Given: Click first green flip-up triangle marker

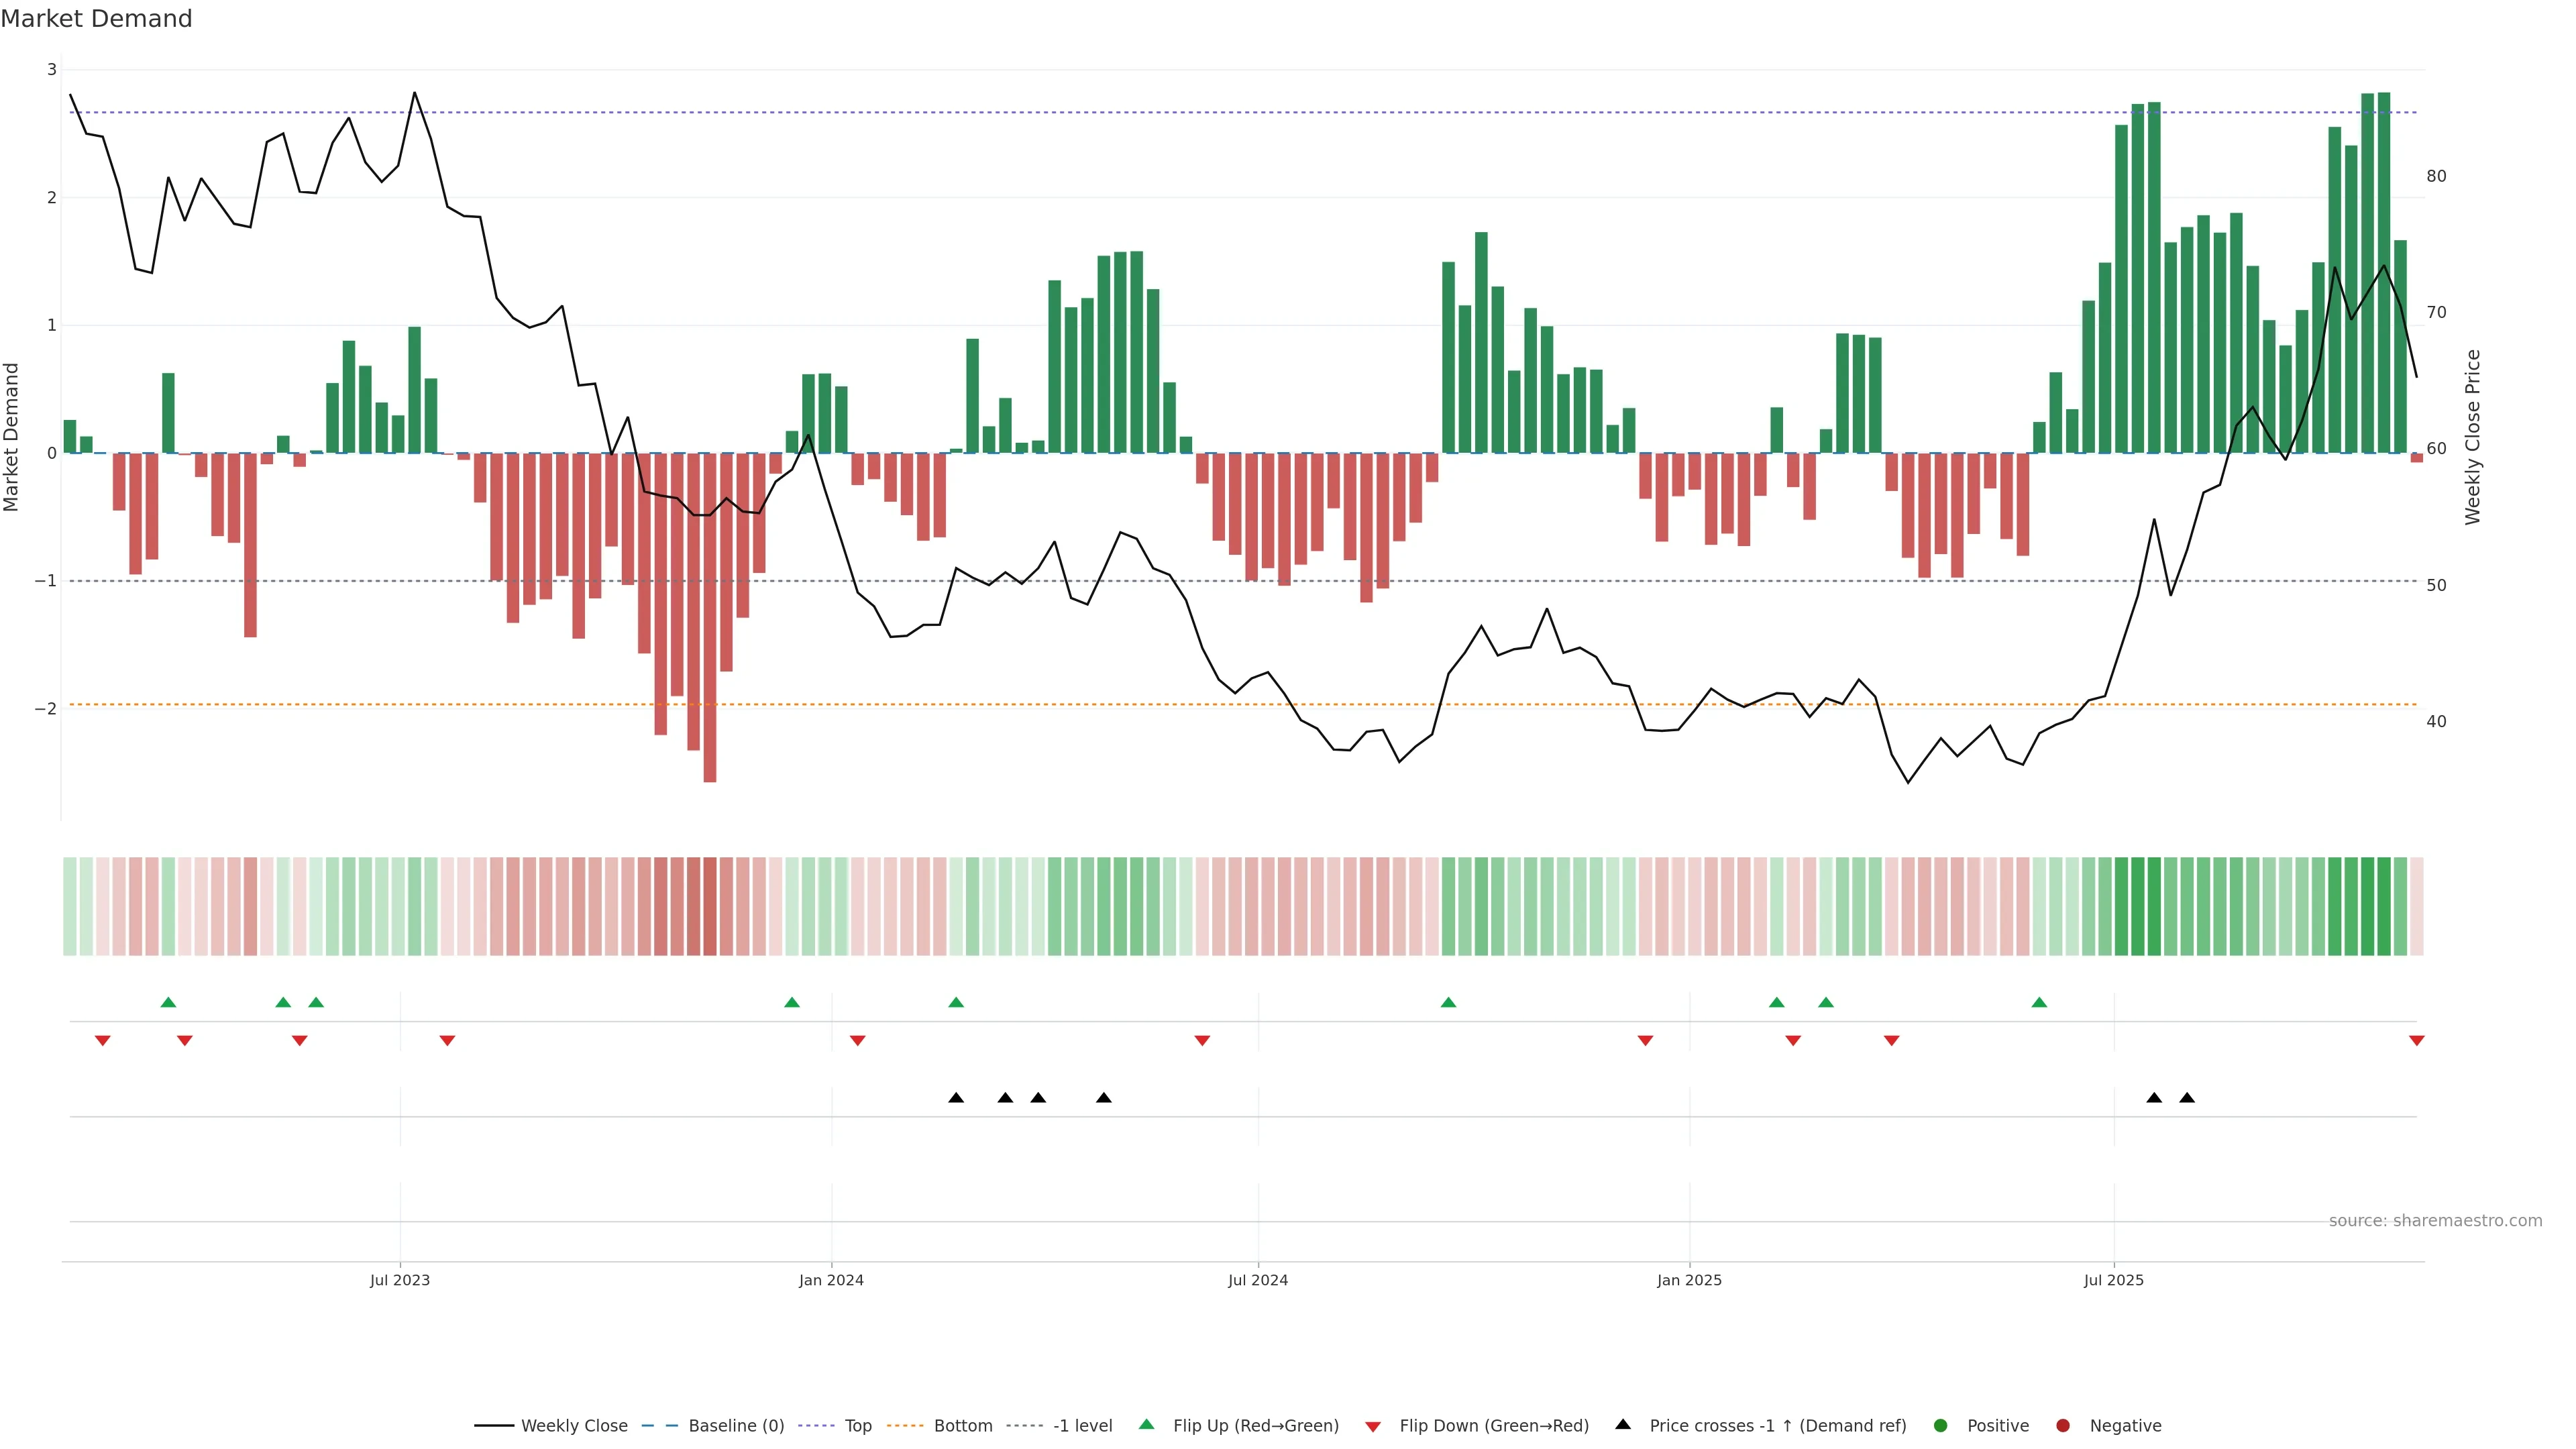Looking at the screenshot, I should pyautogui.click(x=168, y=1002).
